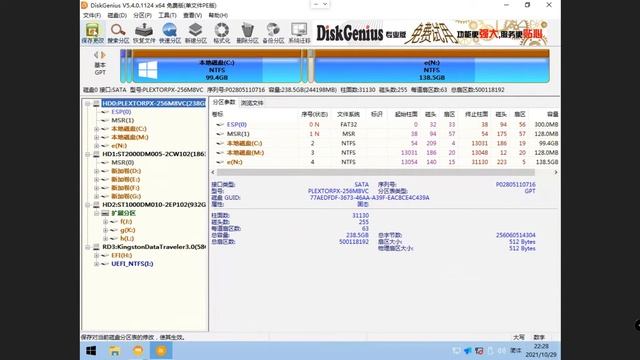Expand the 本地磁盘(M:) tree node
This screenshot has height=360, width=640.
[96, 138]
